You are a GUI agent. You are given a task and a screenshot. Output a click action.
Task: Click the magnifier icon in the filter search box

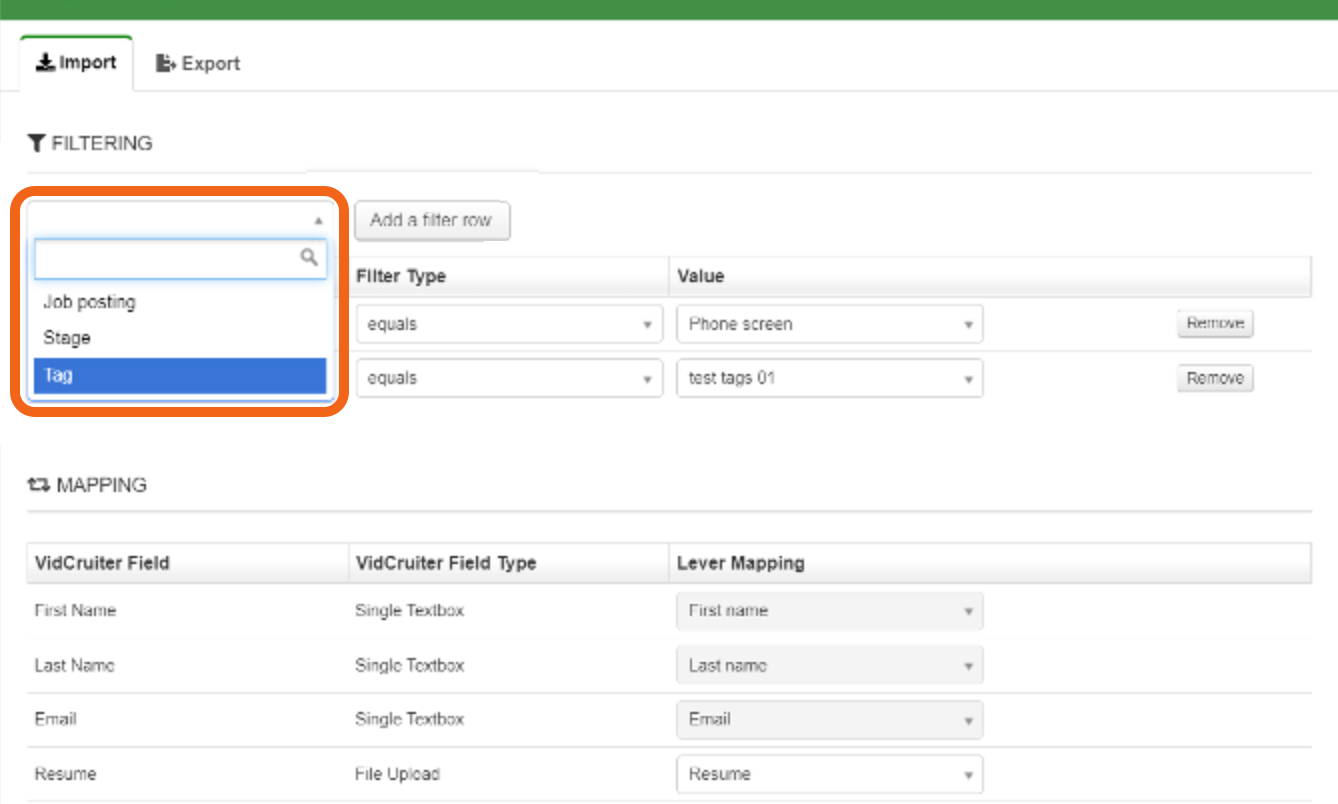pyautogui.click(x=309, y=258)
